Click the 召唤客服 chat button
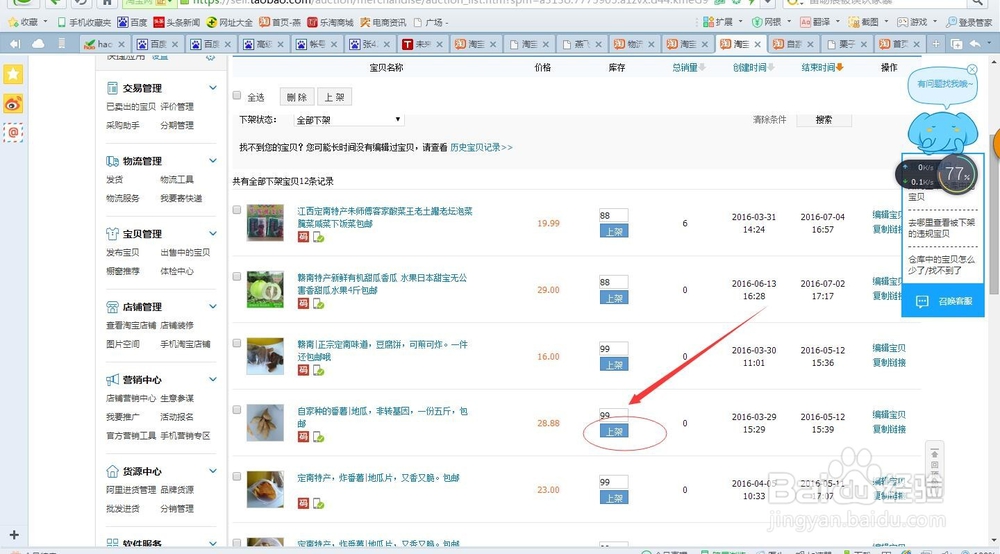This screenshot has height=554, width=1000. (x=943, y=302)
